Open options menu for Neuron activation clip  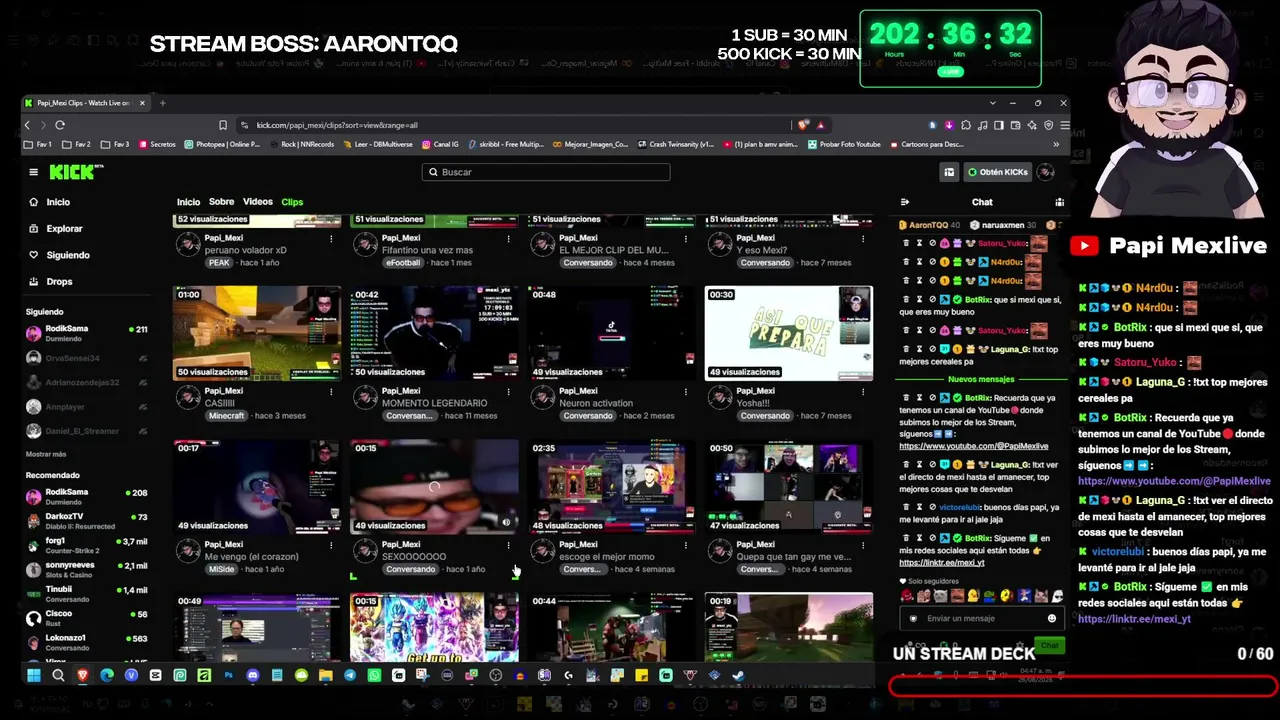pos(685,392)
